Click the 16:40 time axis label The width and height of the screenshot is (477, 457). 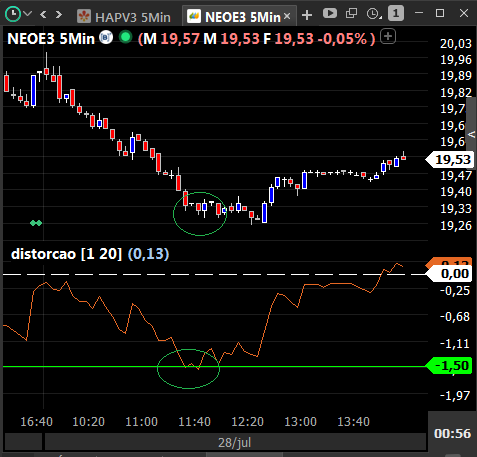[36, 422]
